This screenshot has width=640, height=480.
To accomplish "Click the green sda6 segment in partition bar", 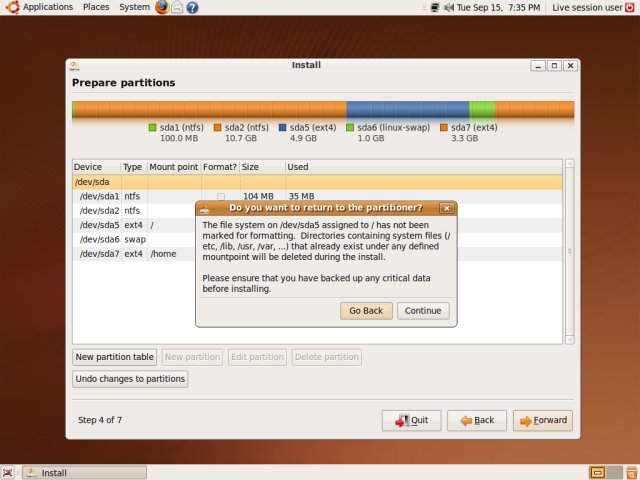I will [x=482, y=110].
